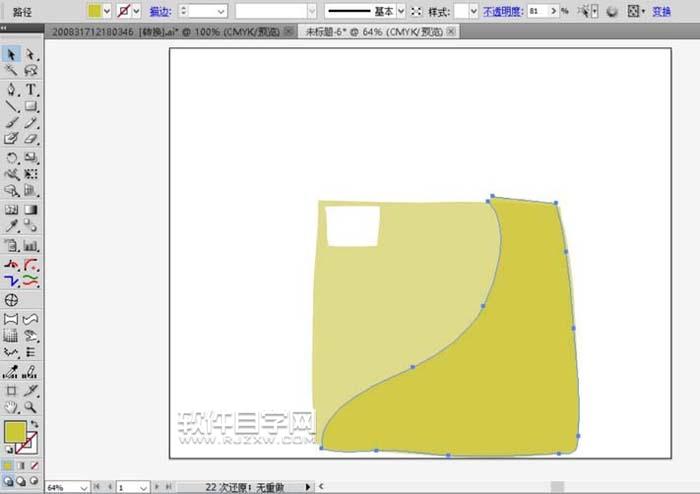
Task: Pick the Hand tool
Action: point(12,407)
